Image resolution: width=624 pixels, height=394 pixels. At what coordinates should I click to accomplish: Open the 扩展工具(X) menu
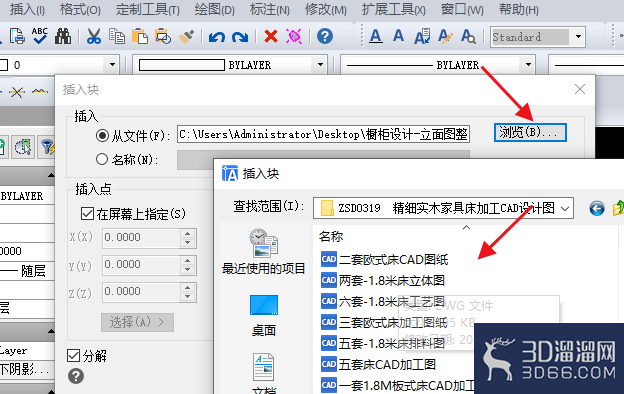[x=394, y=9]
